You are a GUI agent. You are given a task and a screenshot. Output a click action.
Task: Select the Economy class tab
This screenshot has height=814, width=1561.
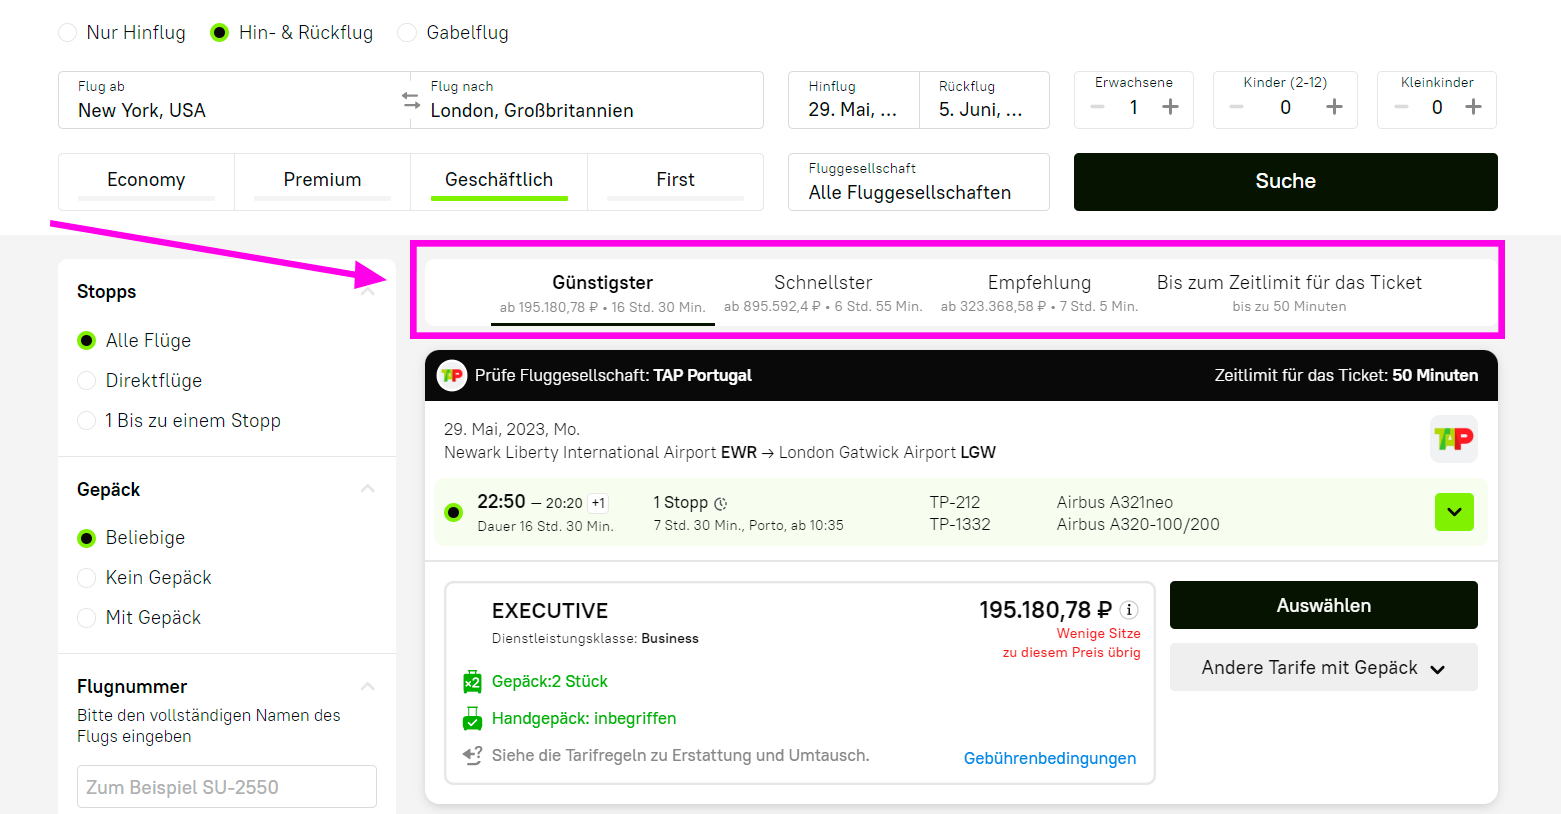(146, 180)
